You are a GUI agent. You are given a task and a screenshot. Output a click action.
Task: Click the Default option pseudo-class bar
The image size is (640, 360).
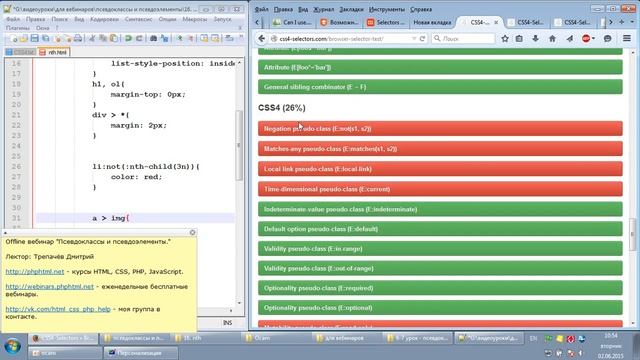440,229
